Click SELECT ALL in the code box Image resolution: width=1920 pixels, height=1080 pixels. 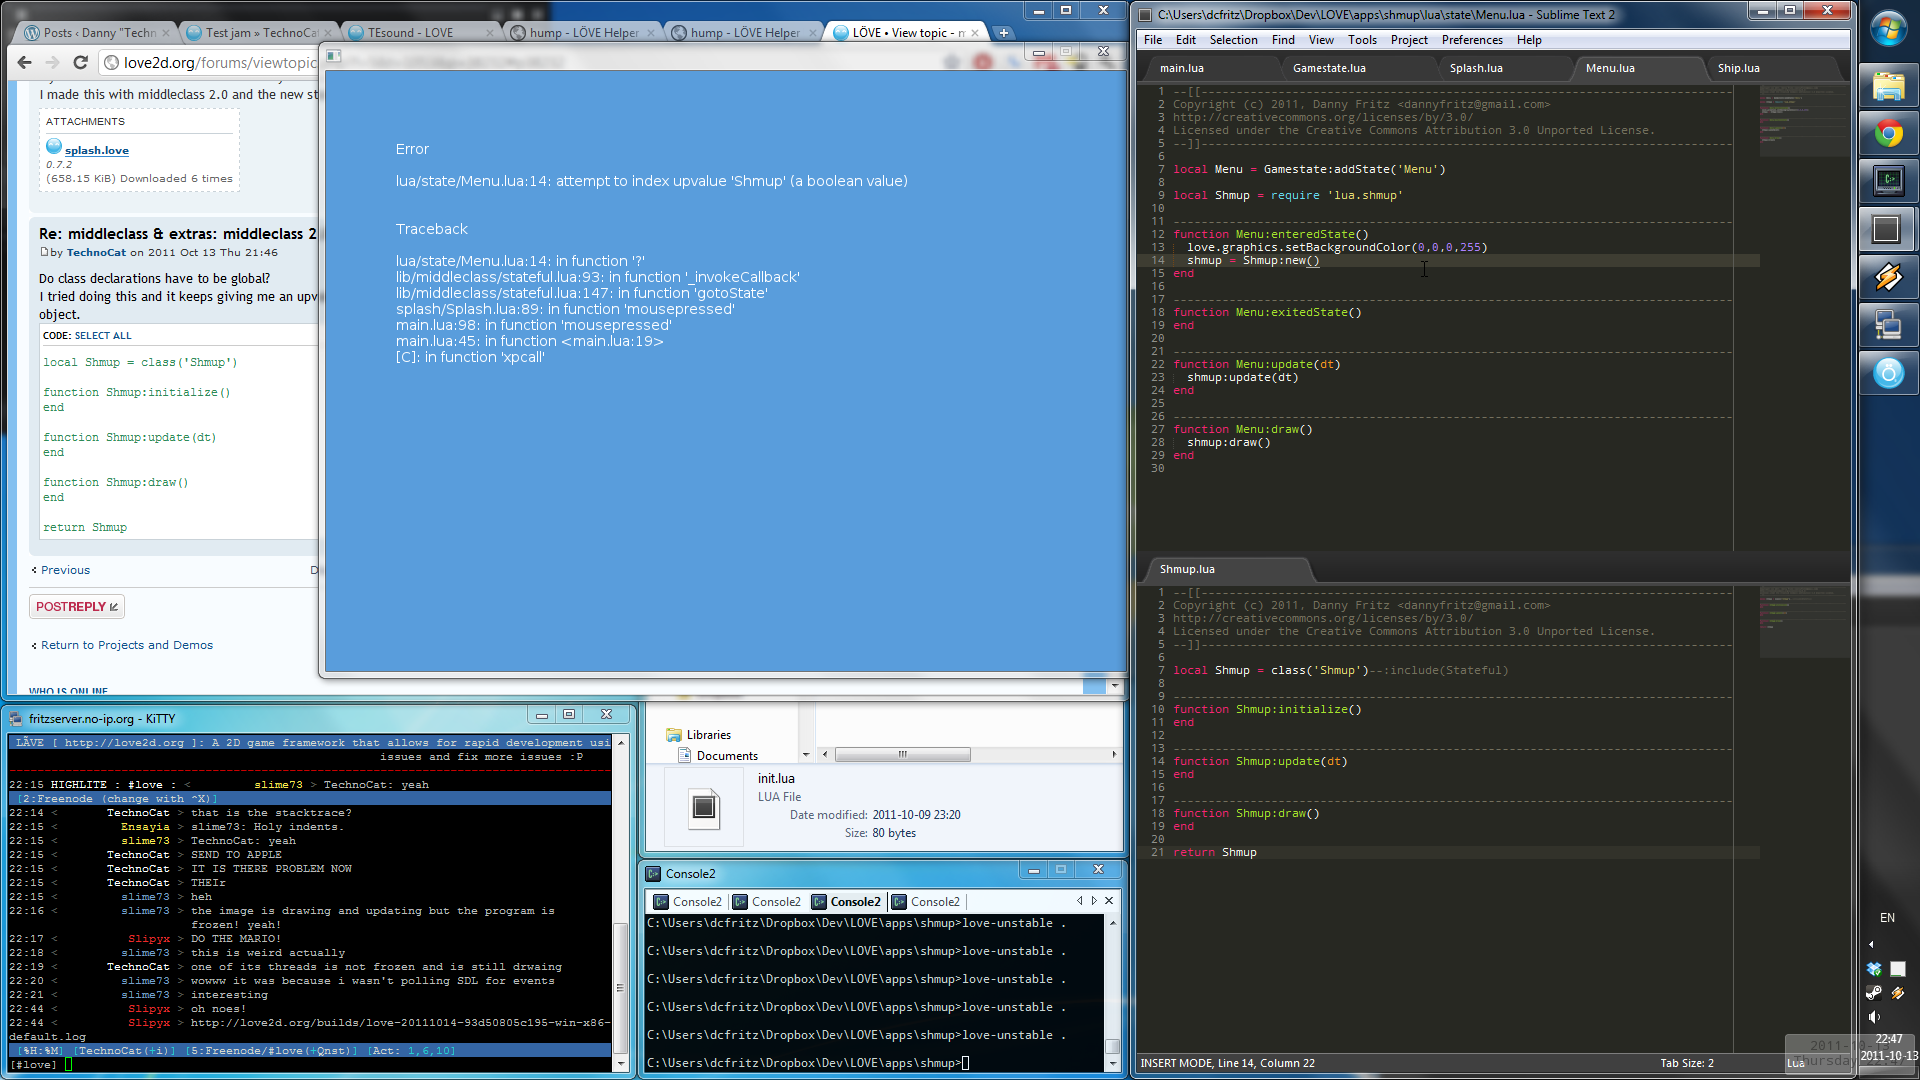[103, 336]
